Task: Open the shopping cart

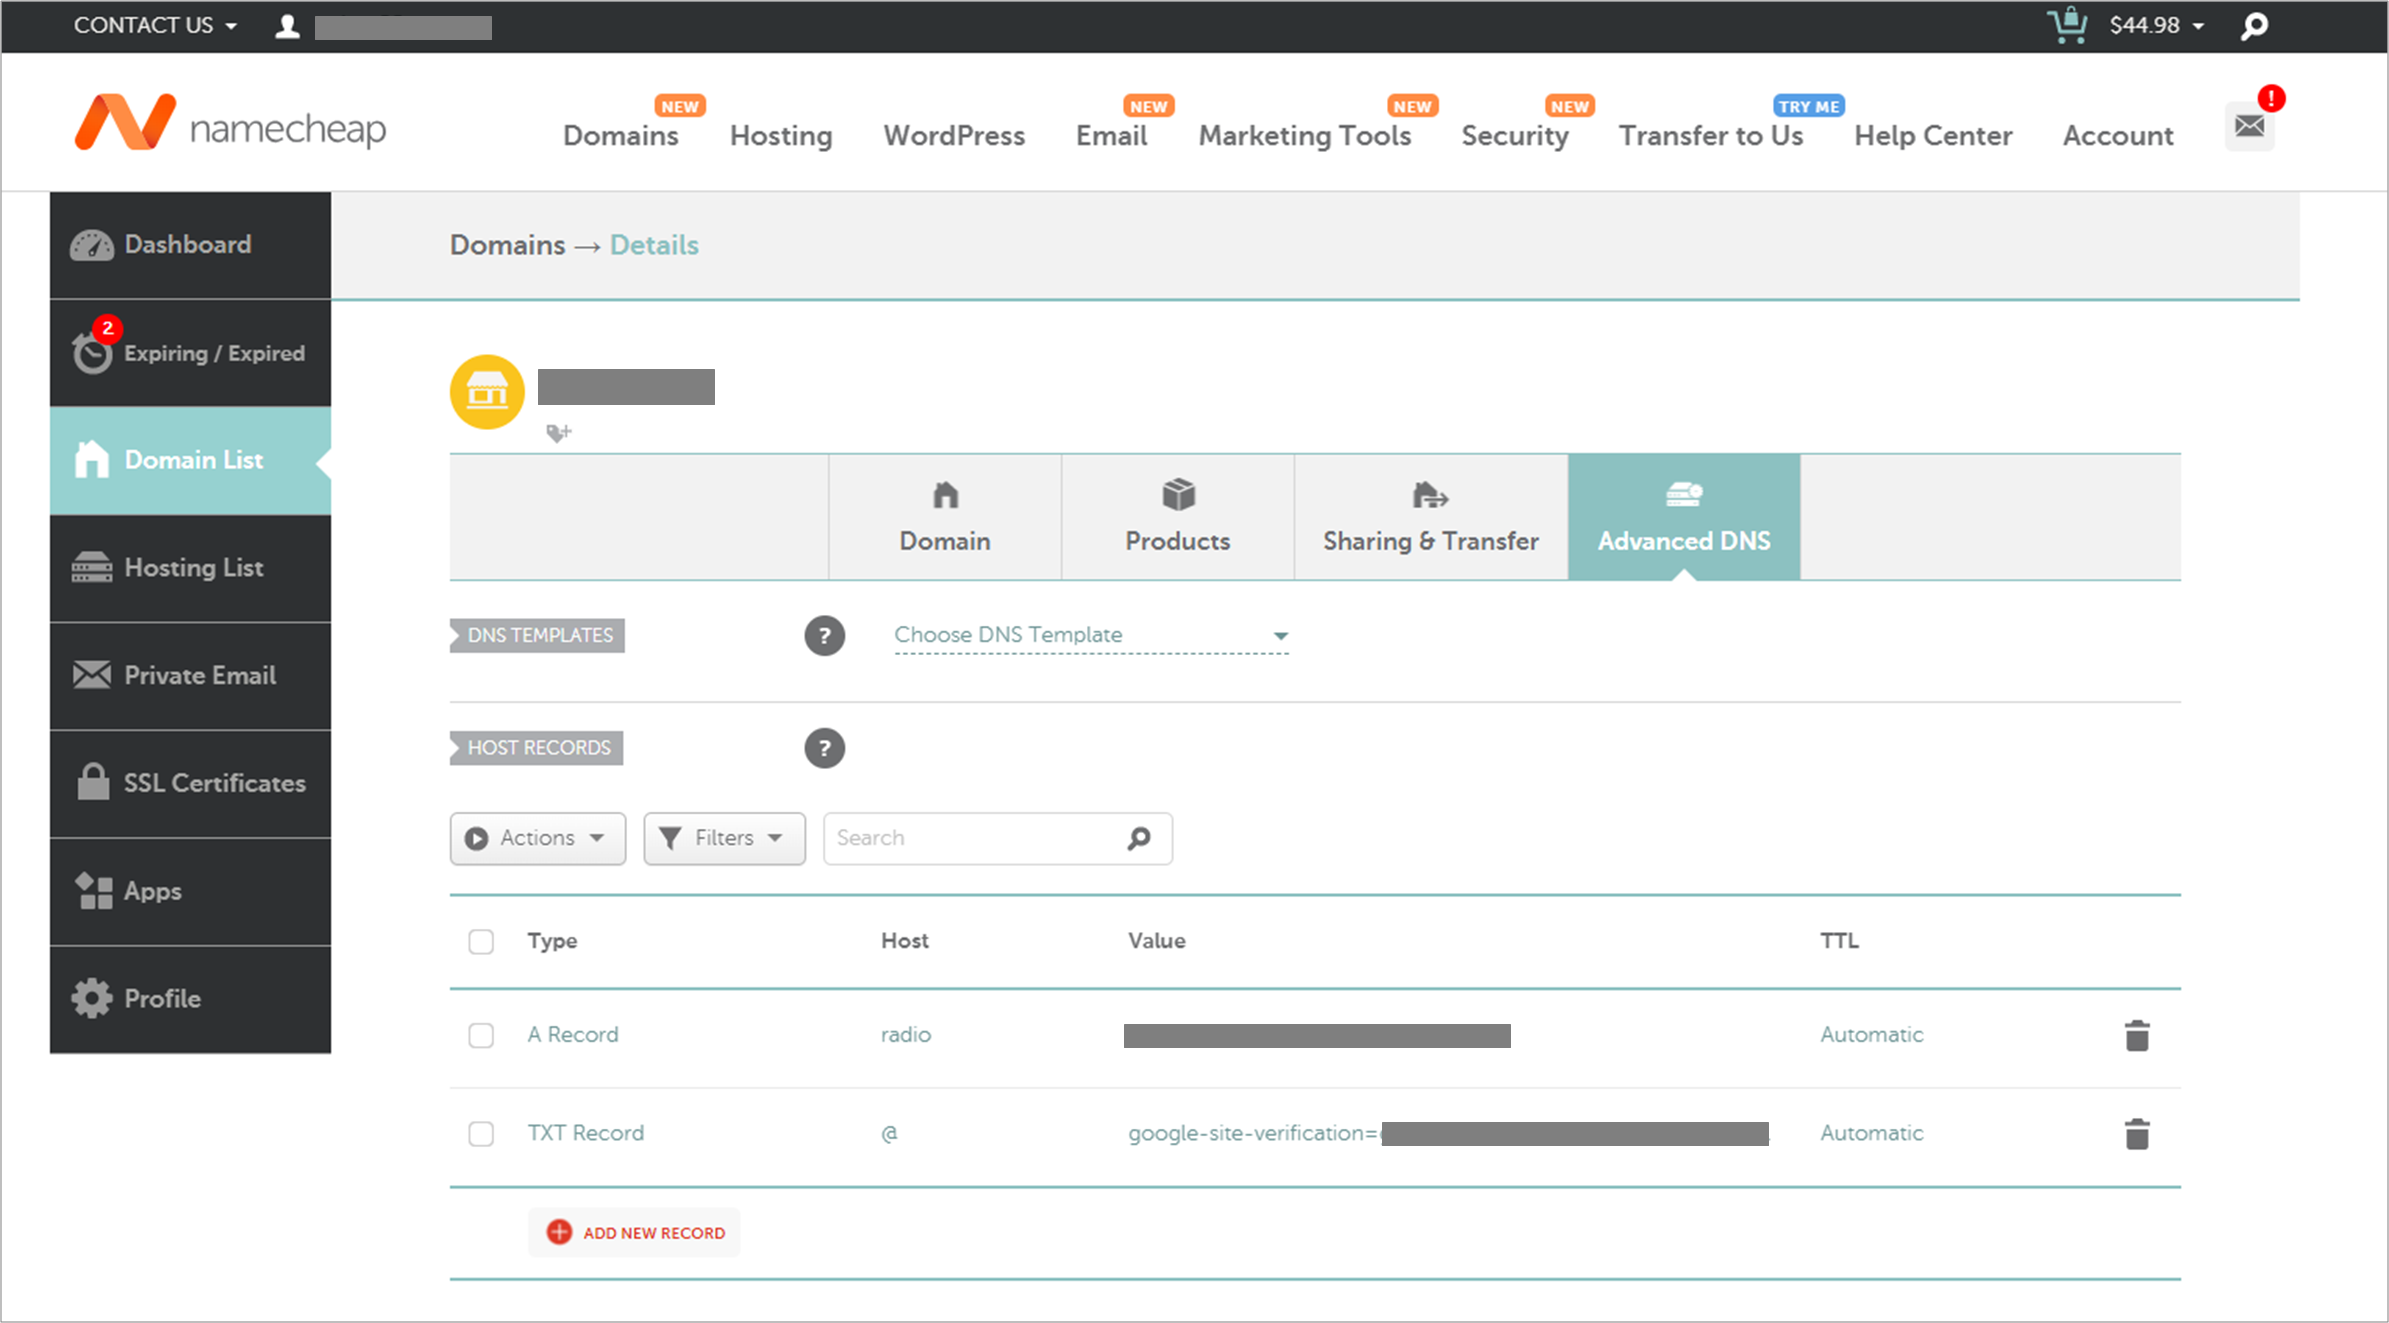Action: 2068,26
